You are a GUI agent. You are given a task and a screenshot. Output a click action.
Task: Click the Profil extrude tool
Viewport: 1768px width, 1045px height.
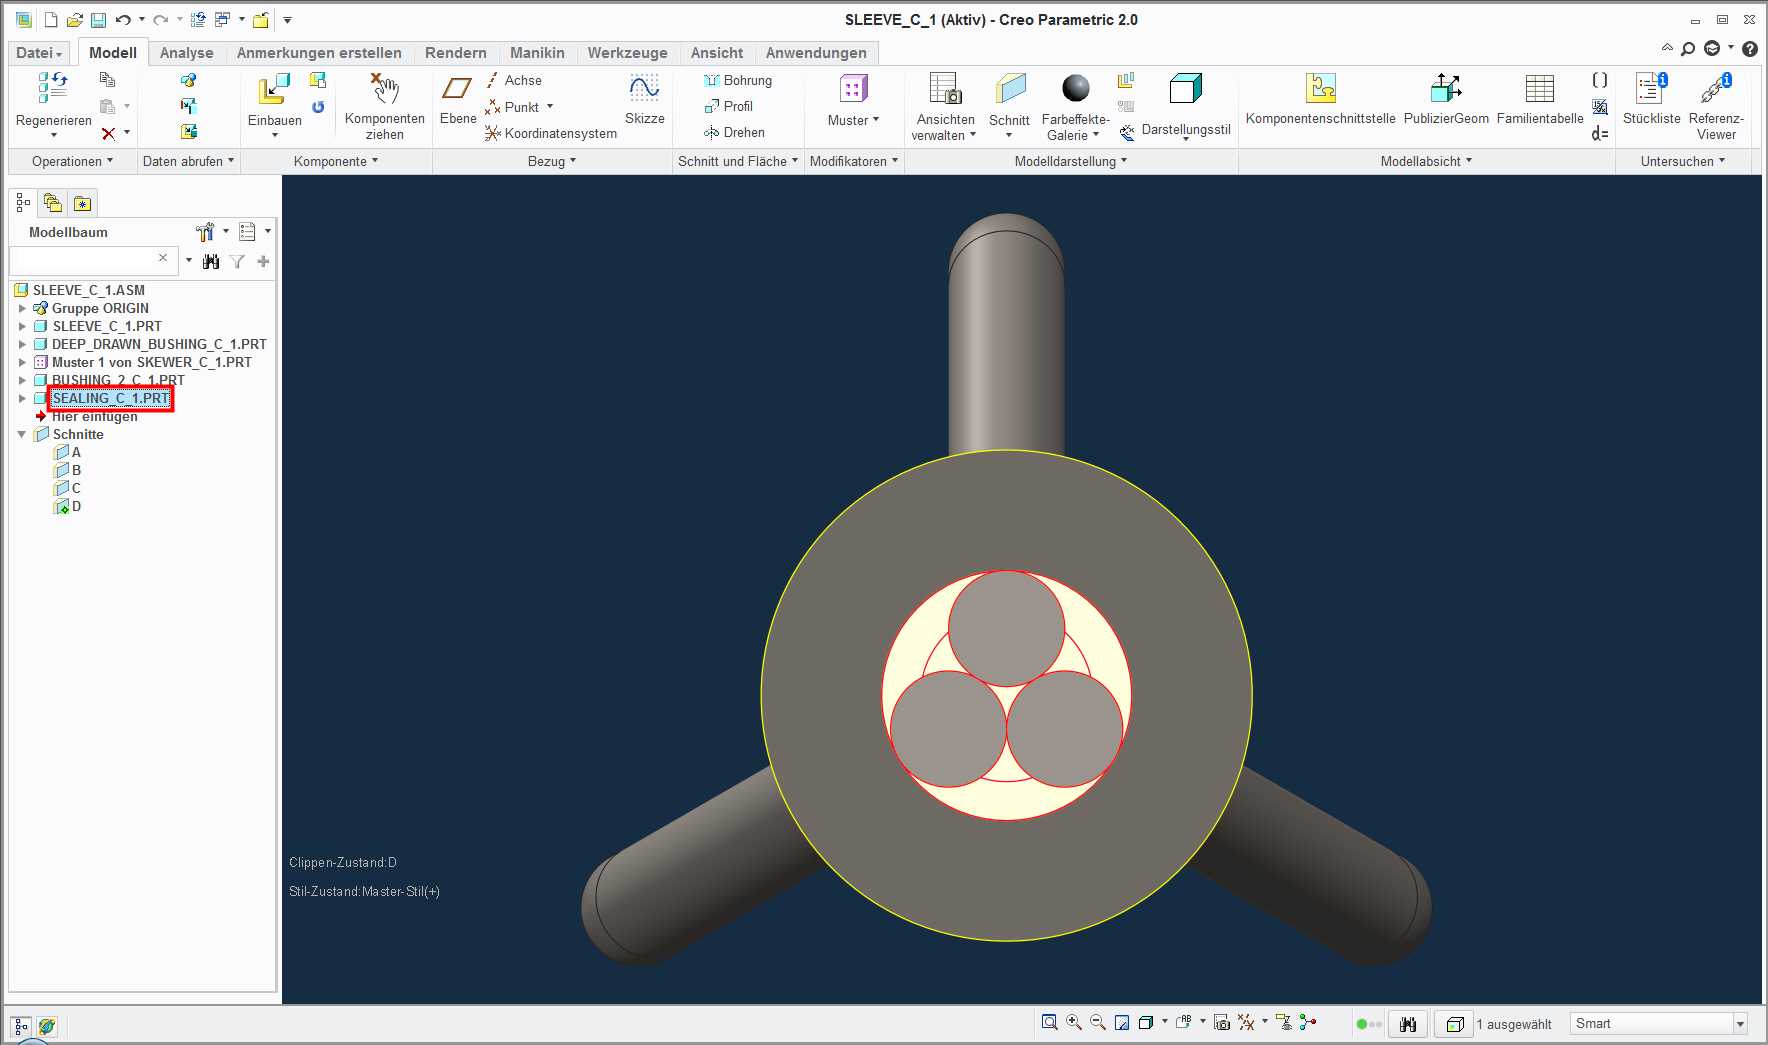click(x=729, y=106)
